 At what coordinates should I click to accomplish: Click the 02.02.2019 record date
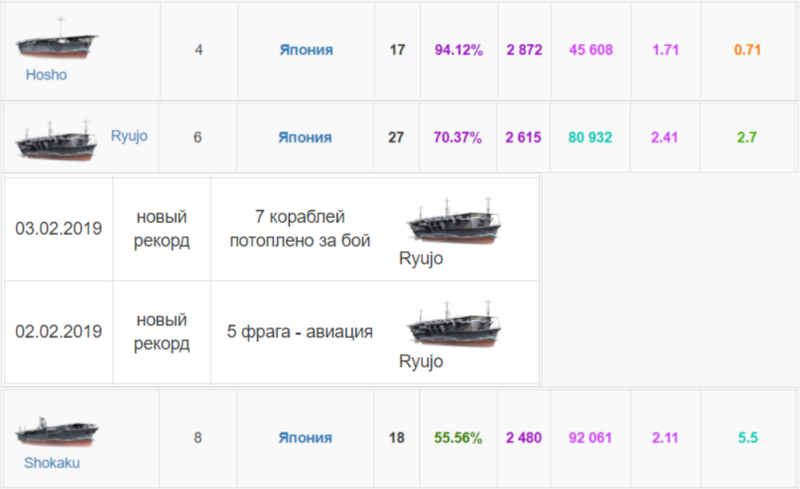[58, 332]
